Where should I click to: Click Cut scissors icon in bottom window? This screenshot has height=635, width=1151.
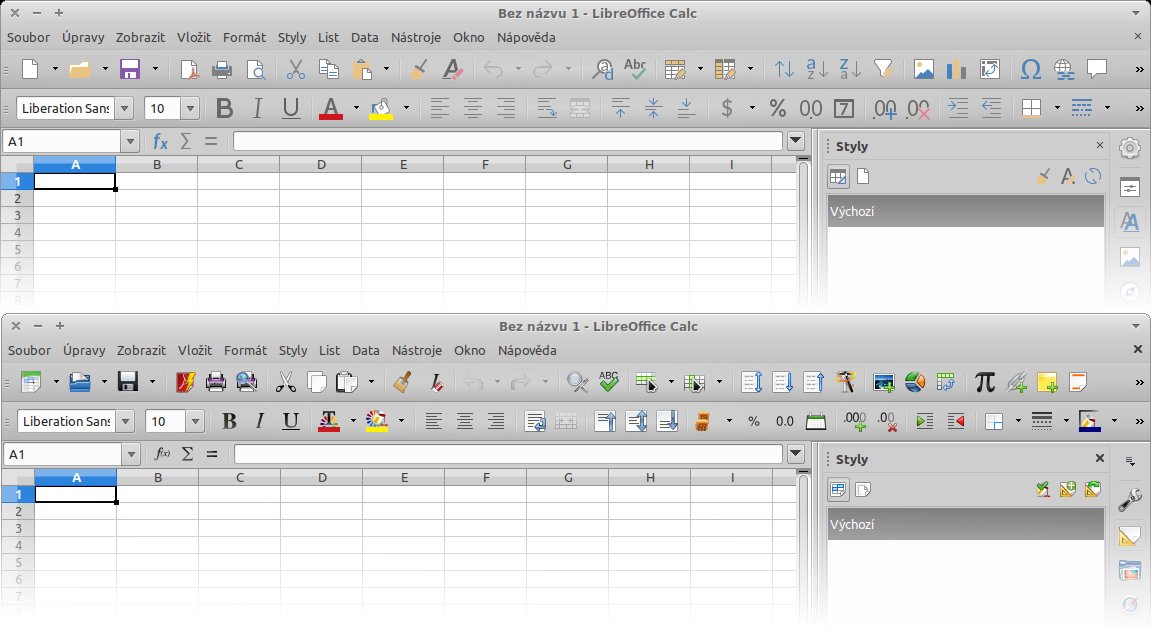[286, 382]
